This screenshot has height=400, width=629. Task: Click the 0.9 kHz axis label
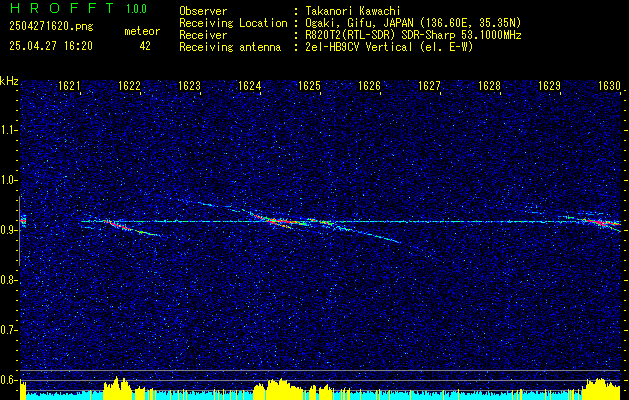[8, 230]
